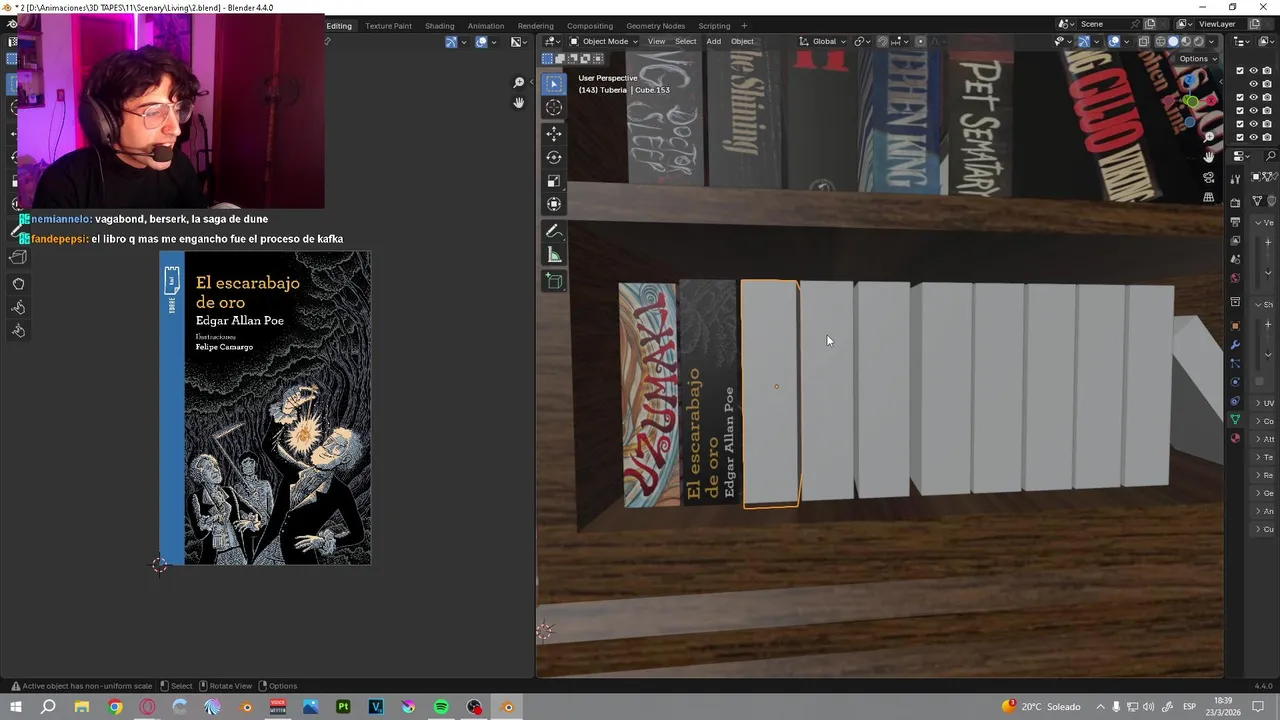Open the Material properties tab
1280x720 pixels.
[1236, 437]
